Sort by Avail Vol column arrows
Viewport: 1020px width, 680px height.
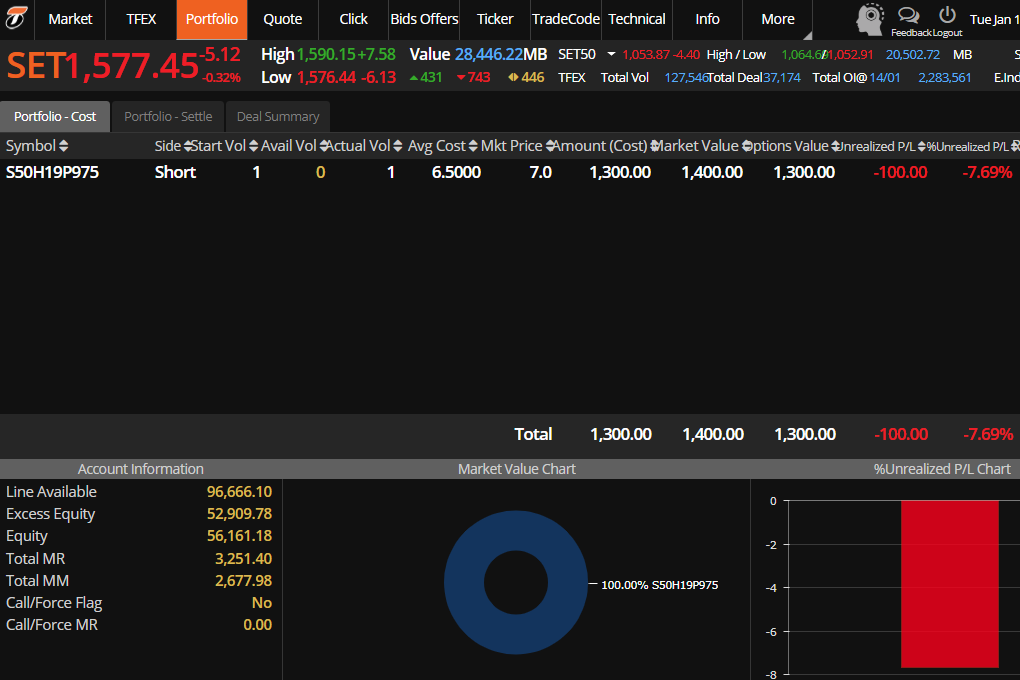(323, 146)
